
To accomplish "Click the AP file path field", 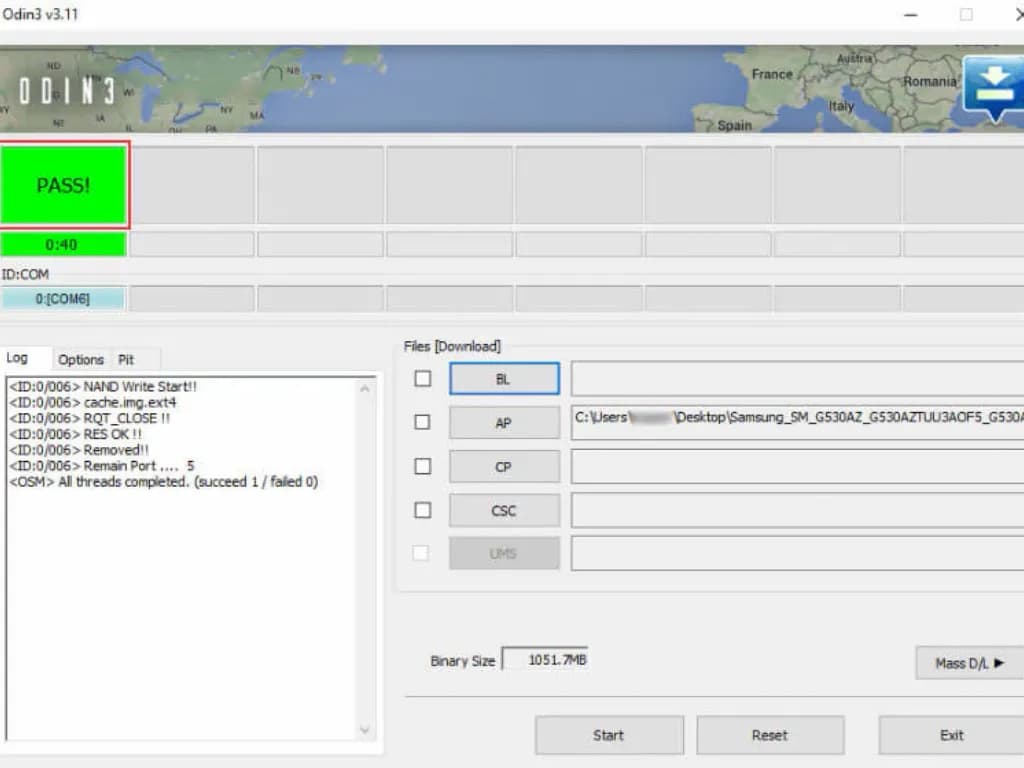I will [797, 422].
